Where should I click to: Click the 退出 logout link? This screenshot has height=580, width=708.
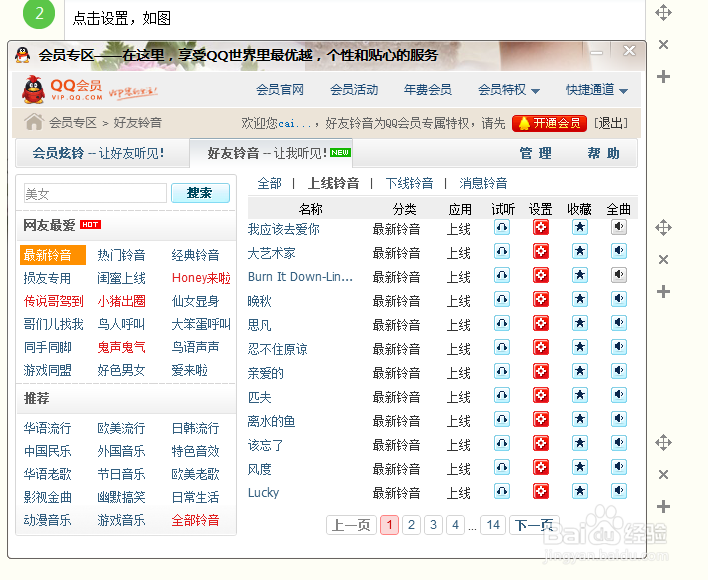(610, 123)
